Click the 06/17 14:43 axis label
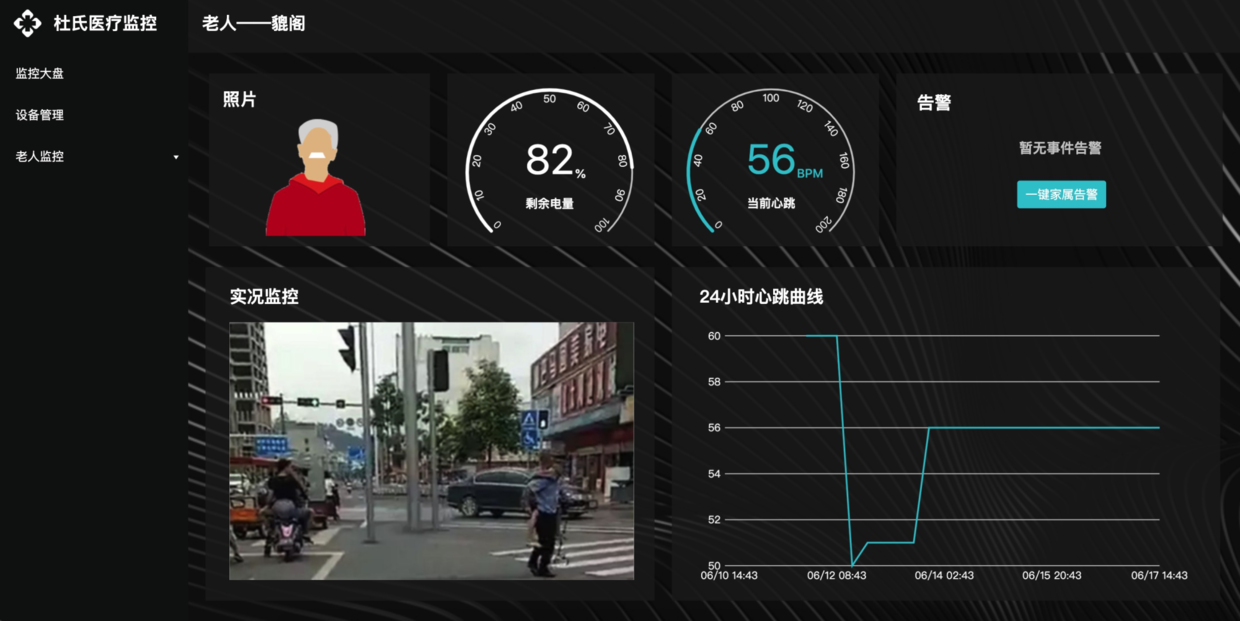Image resolution: width=1240 pixels, height=621 pixels. pos(1159,576)
